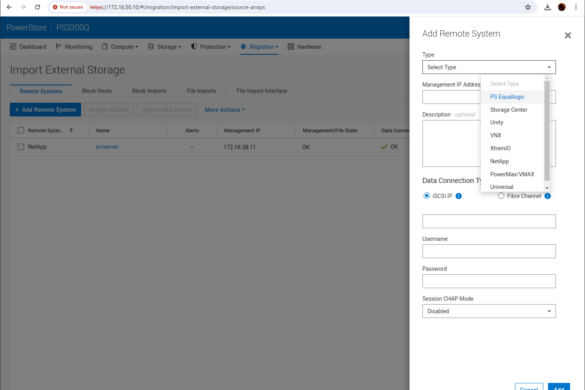Screen dimensions: 585x390
Task: Click Fibre Channel info icon
Action: tap(547, 196)
